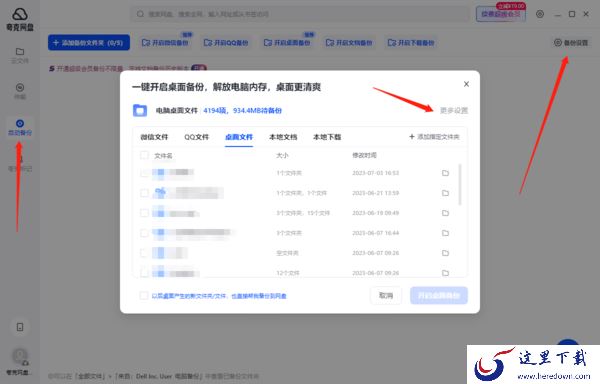Viewport: 600px width, 384px height.
Task: Click 添加备份文件夹 (0/5) blue button
Action: [89, 42]
